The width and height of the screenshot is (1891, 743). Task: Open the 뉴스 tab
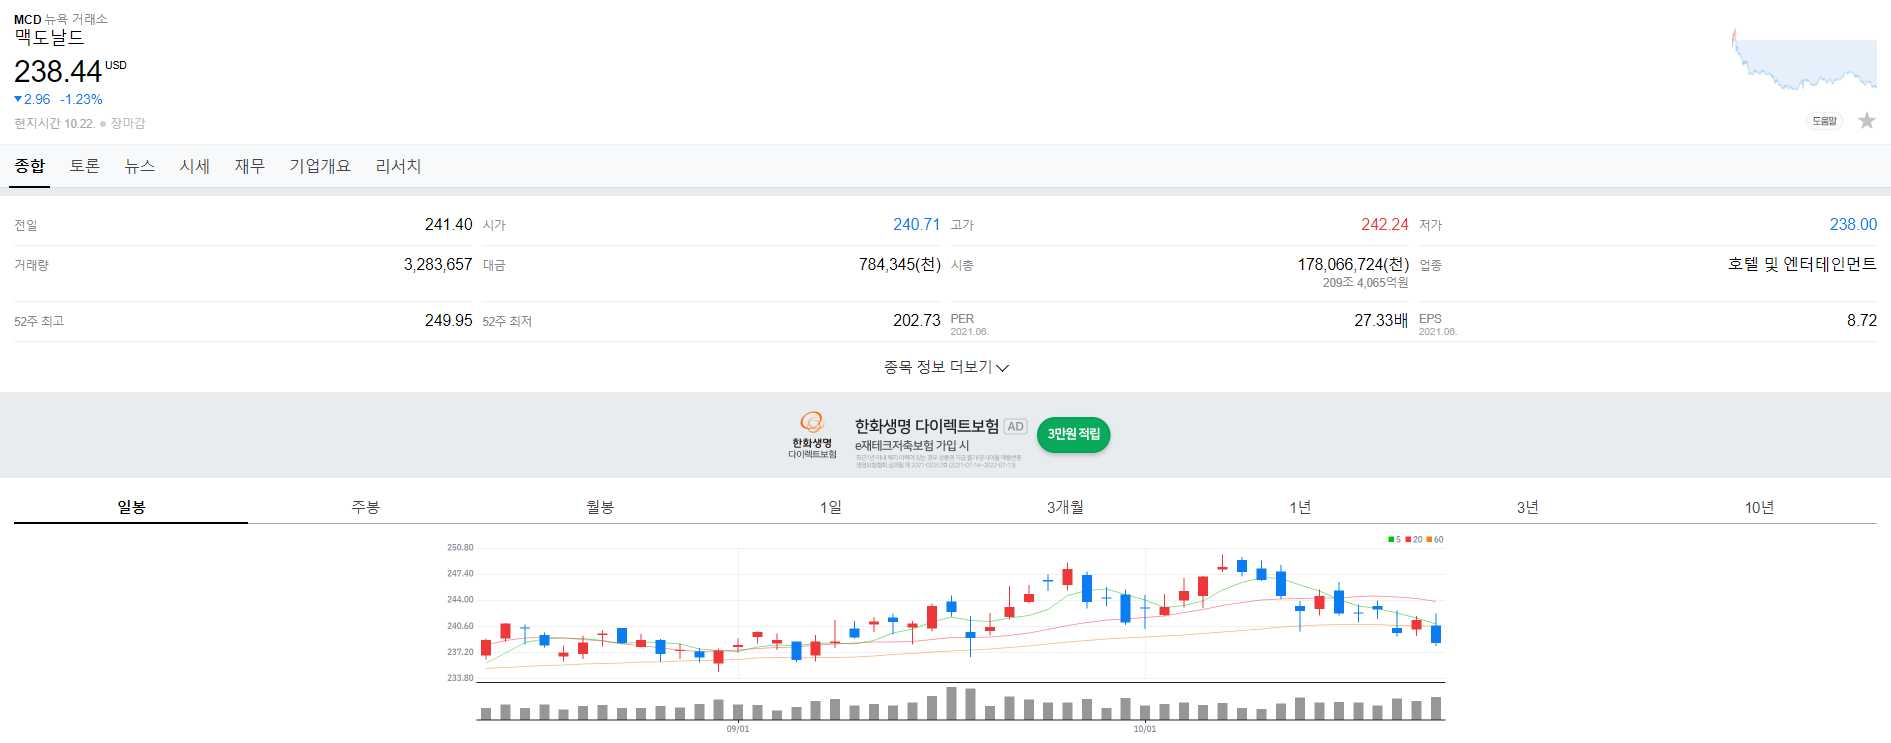139,166
